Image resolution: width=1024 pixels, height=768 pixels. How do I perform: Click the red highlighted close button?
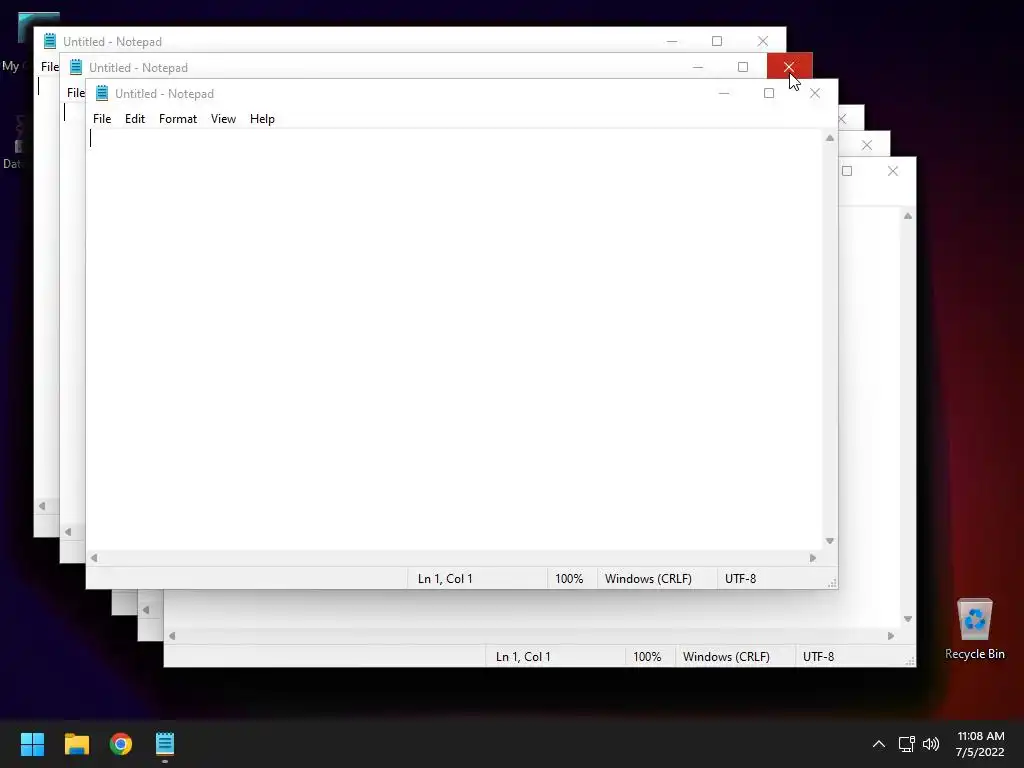click(x=789, y=67)
